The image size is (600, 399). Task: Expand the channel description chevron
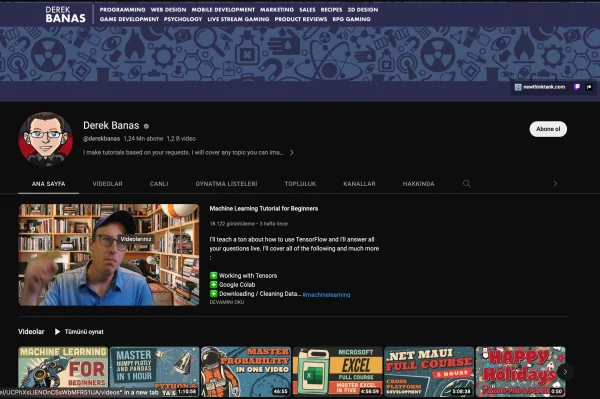292,153
